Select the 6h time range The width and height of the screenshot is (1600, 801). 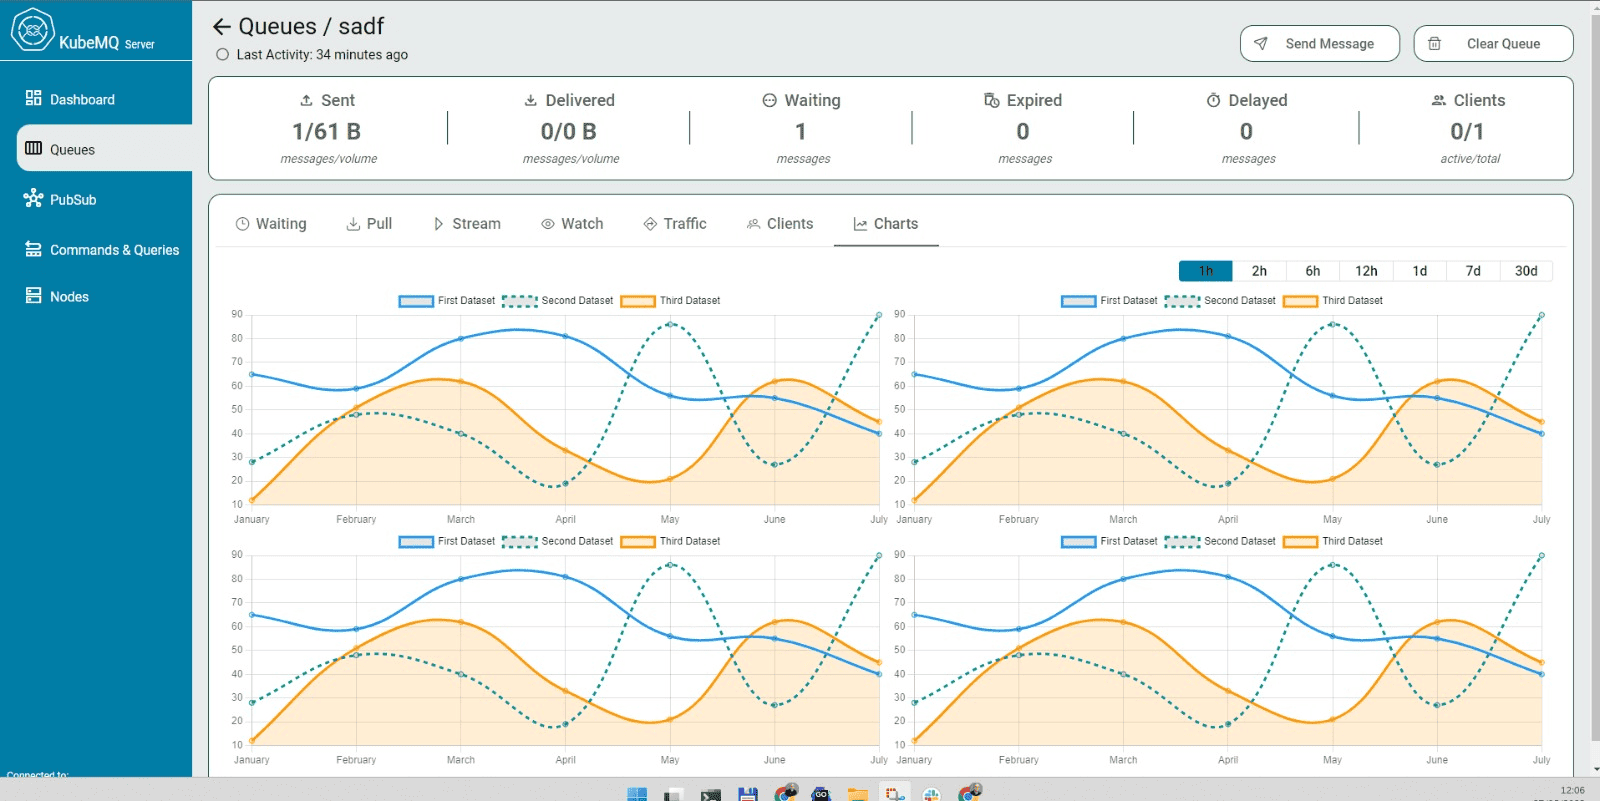pyautogui.click(x=1313, y=271)
